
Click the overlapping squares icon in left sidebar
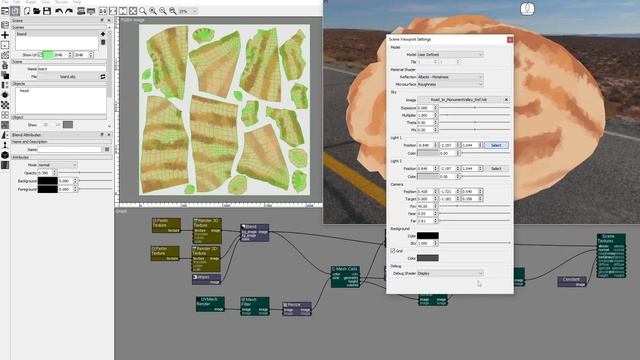click(5, 75)
